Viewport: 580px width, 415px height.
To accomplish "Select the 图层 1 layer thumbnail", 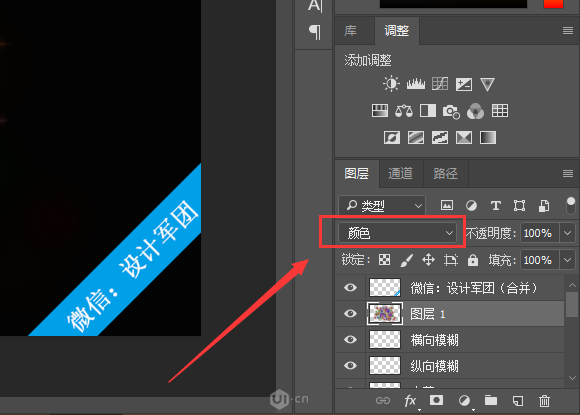I will (x=385, y=314).
